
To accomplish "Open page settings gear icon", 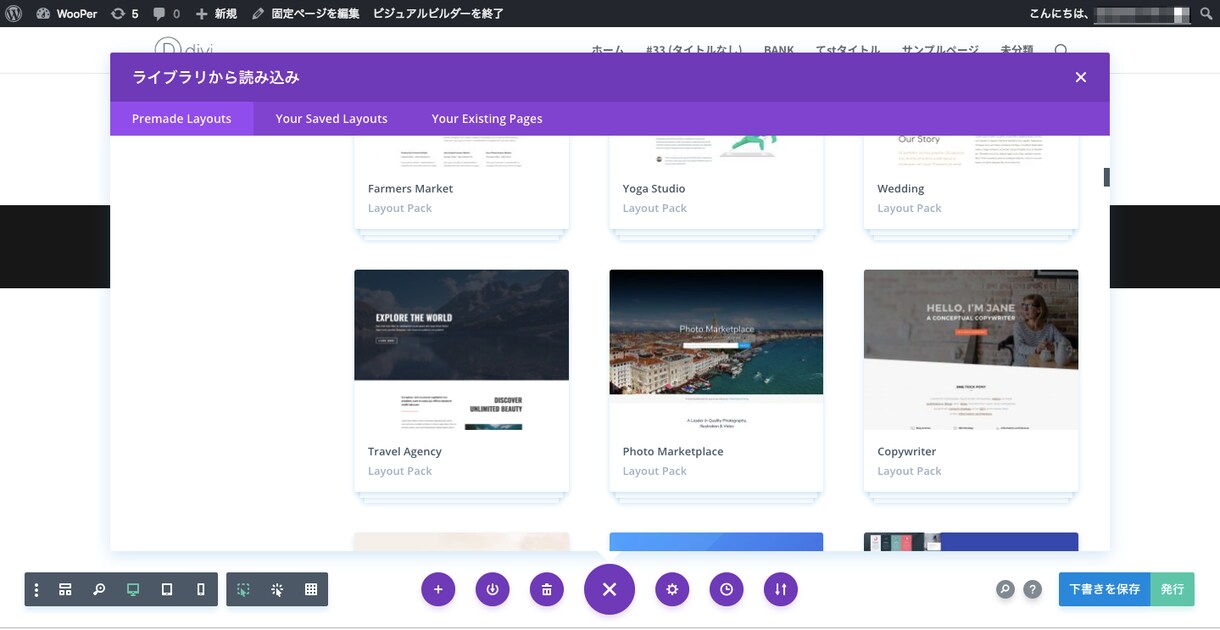I will [x=672, y=590].
